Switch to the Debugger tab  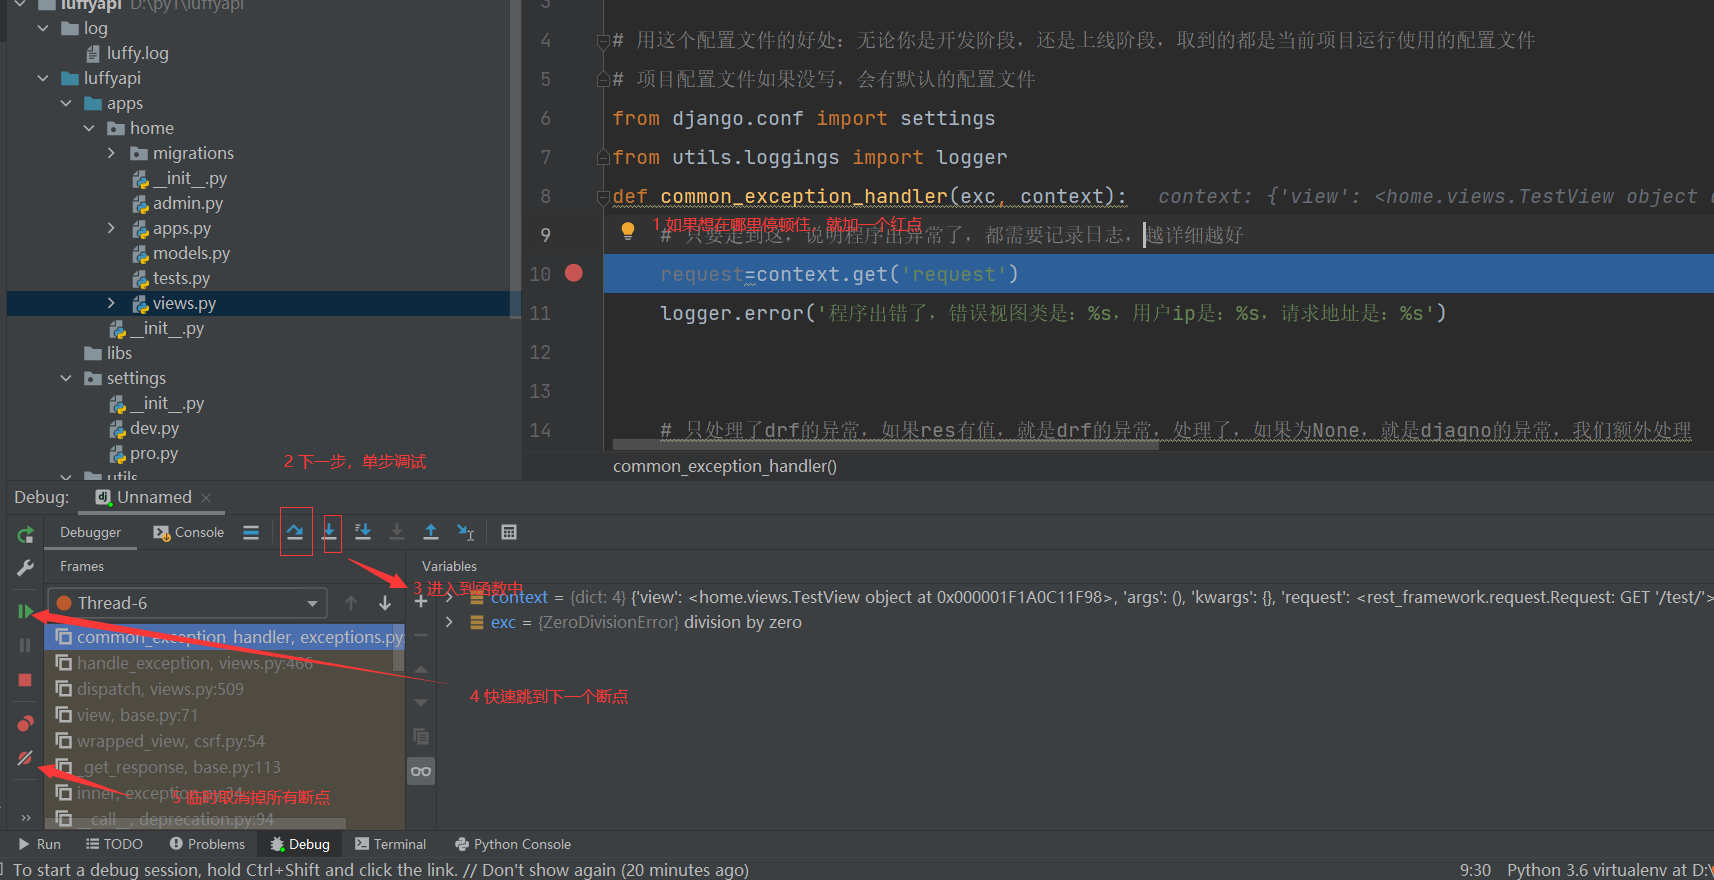(x=90, y=532)
